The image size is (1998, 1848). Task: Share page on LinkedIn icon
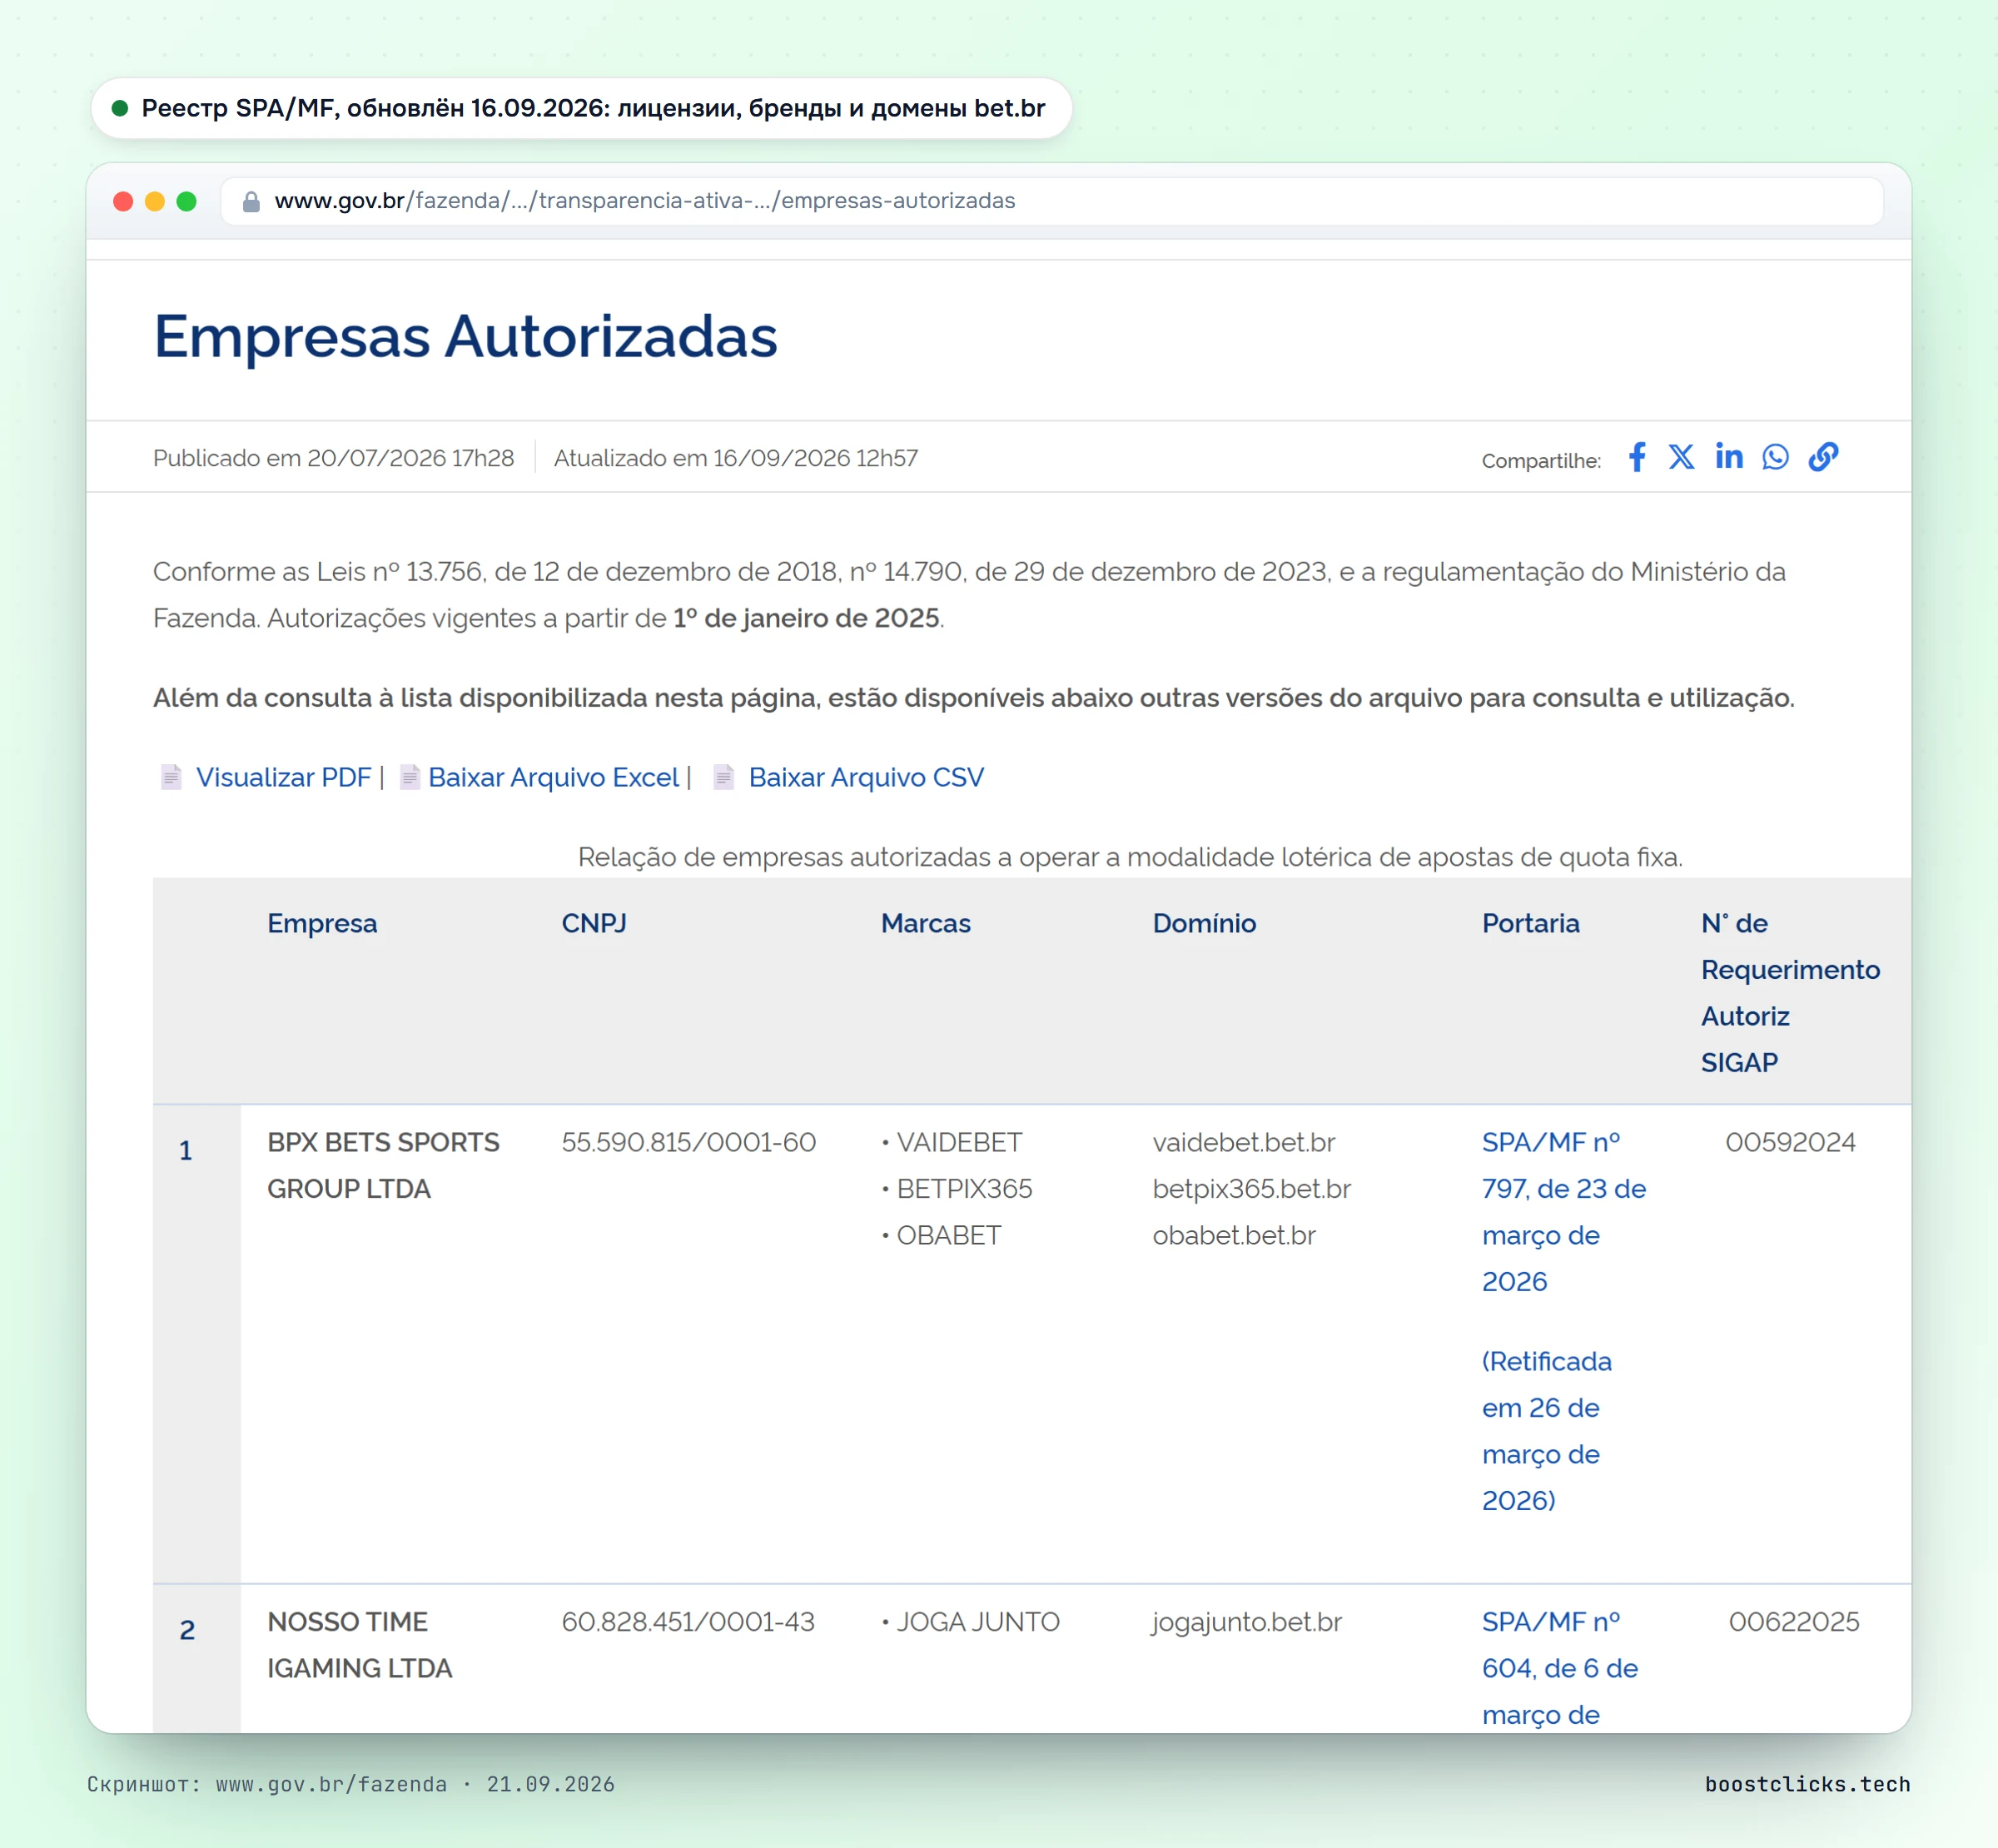1729,457
